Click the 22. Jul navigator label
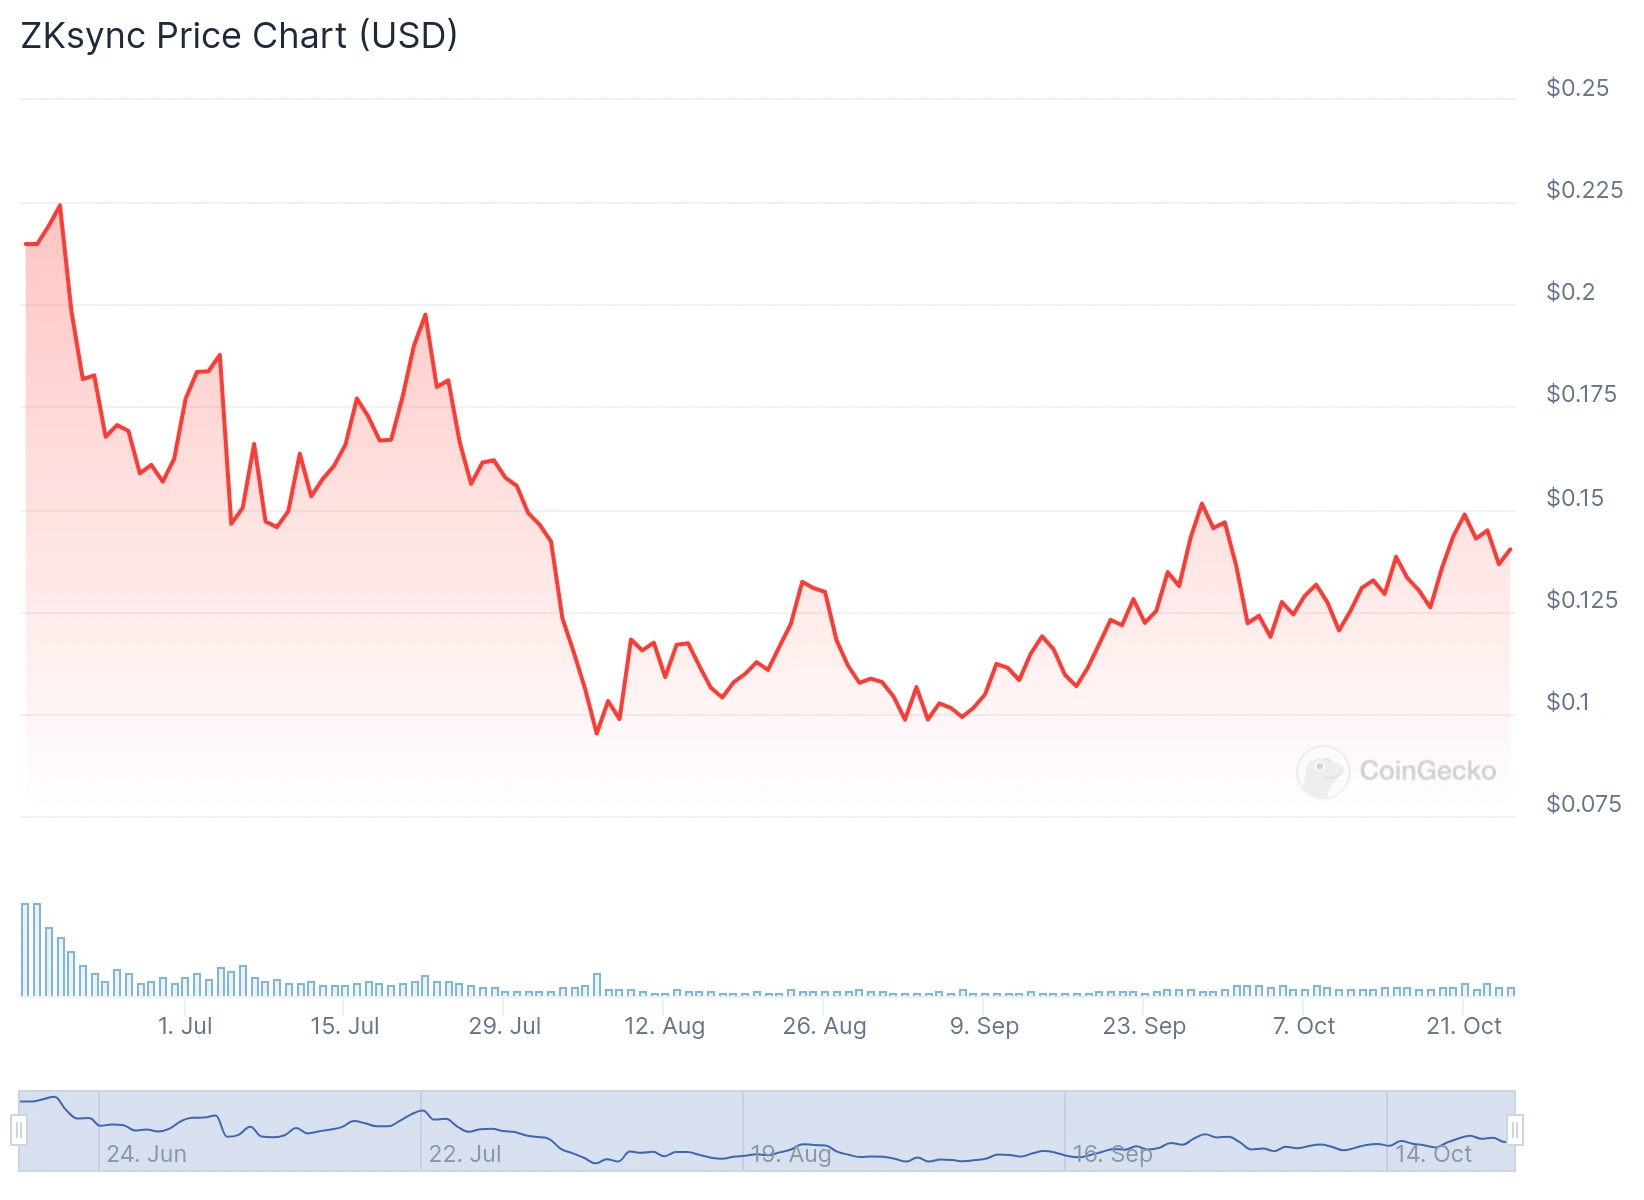 (465, 1154)
